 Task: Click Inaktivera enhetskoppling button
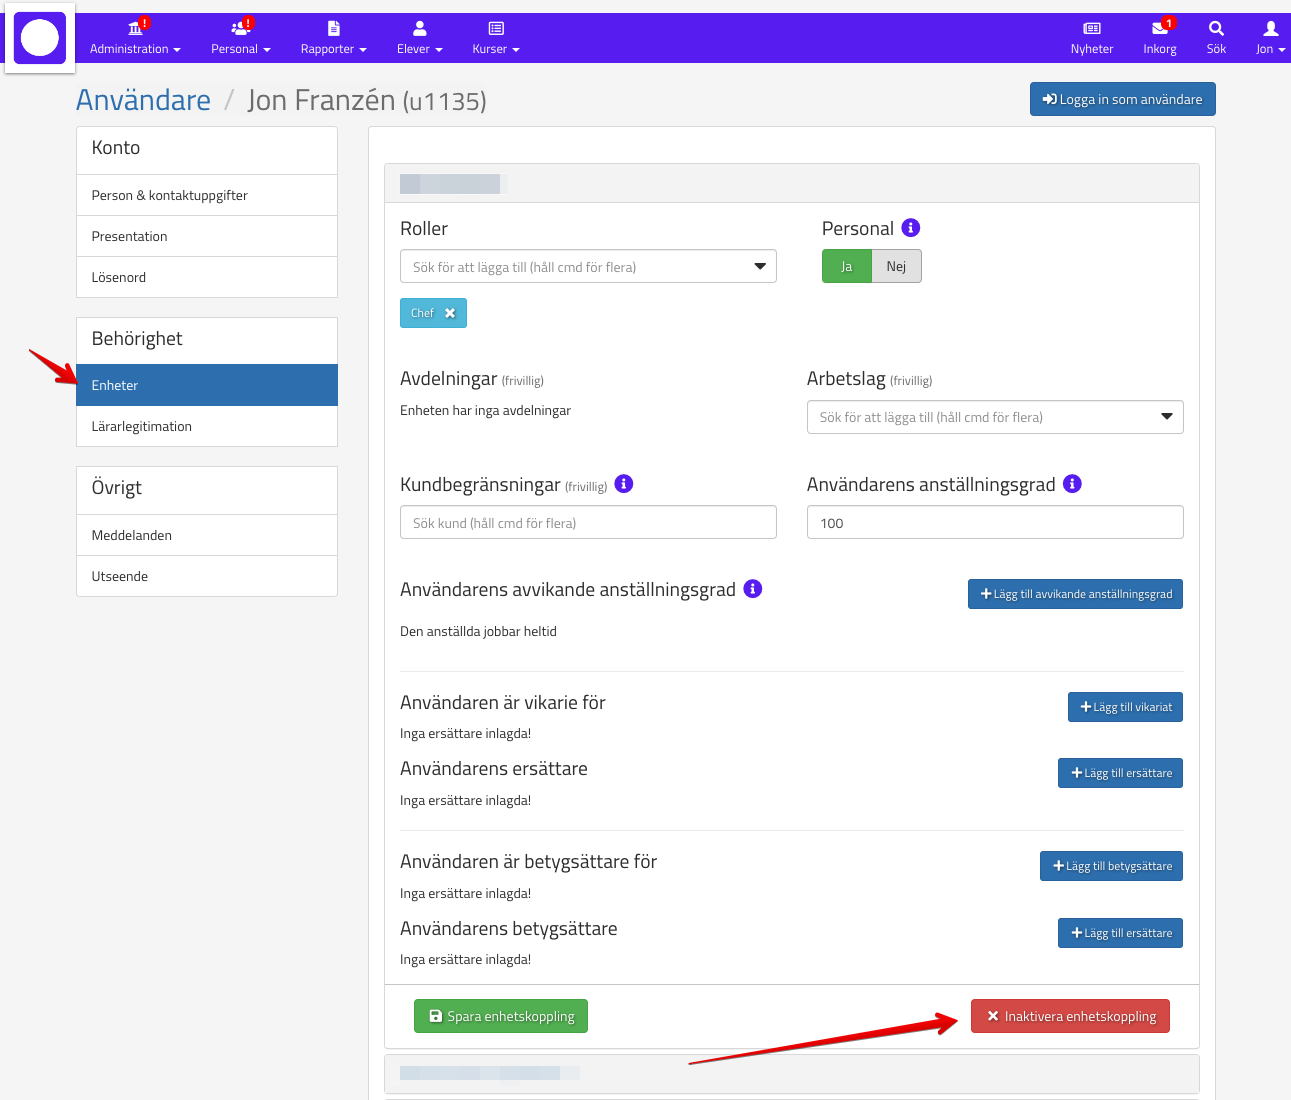[x=1070, y=1016]
